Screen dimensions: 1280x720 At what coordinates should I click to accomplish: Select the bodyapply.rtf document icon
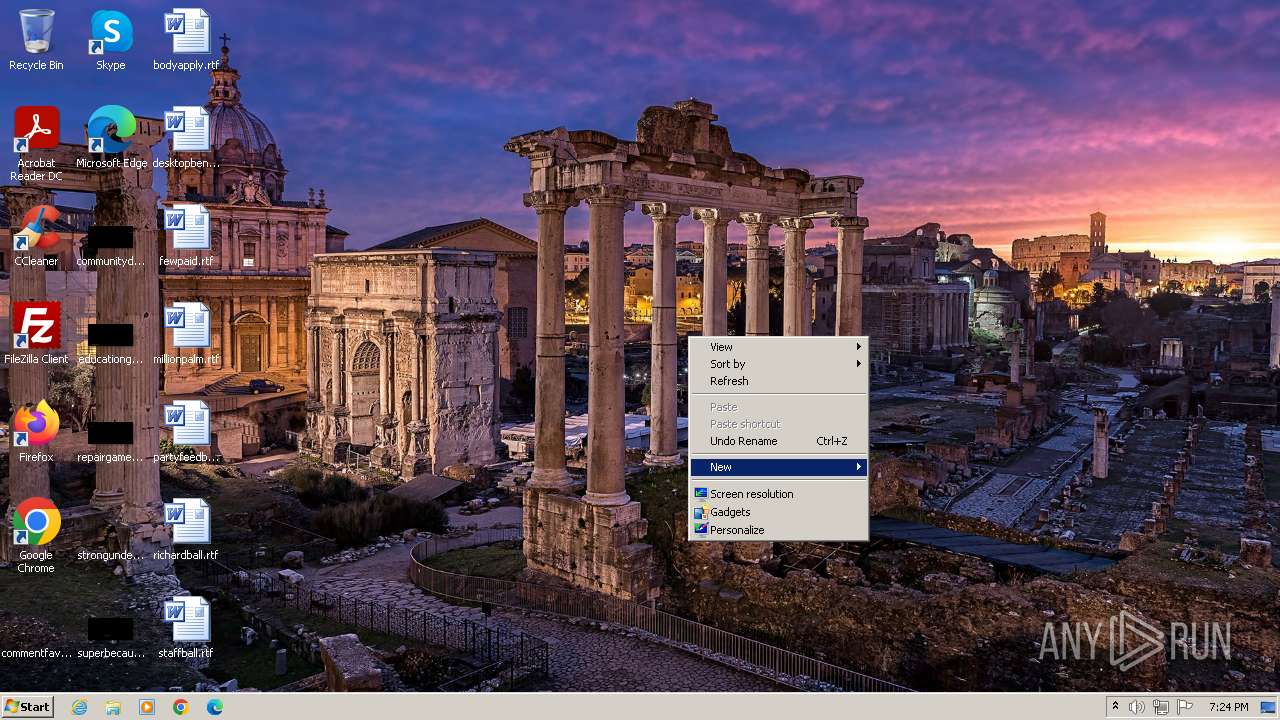coord(186,41)
